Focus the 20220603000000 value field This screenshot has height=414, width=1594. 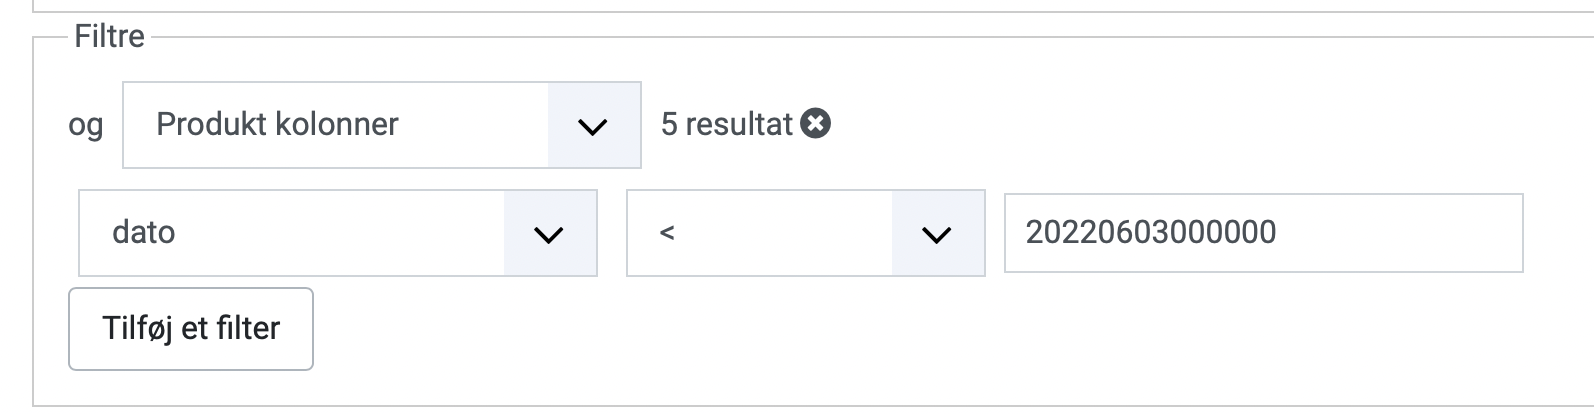(1263, 233)
